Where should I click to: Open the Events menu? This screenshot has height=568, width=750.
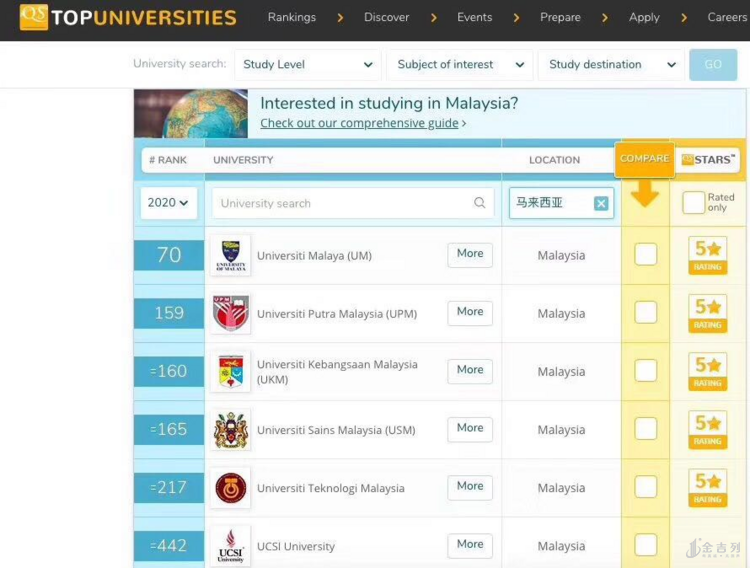click(474, 17)
